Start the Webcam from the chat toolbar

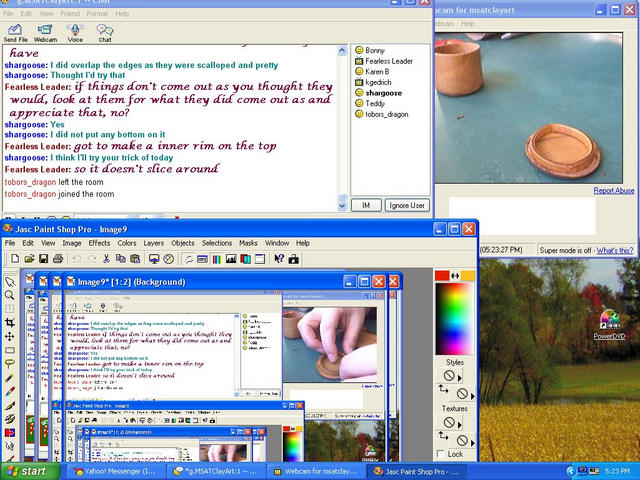45,33
